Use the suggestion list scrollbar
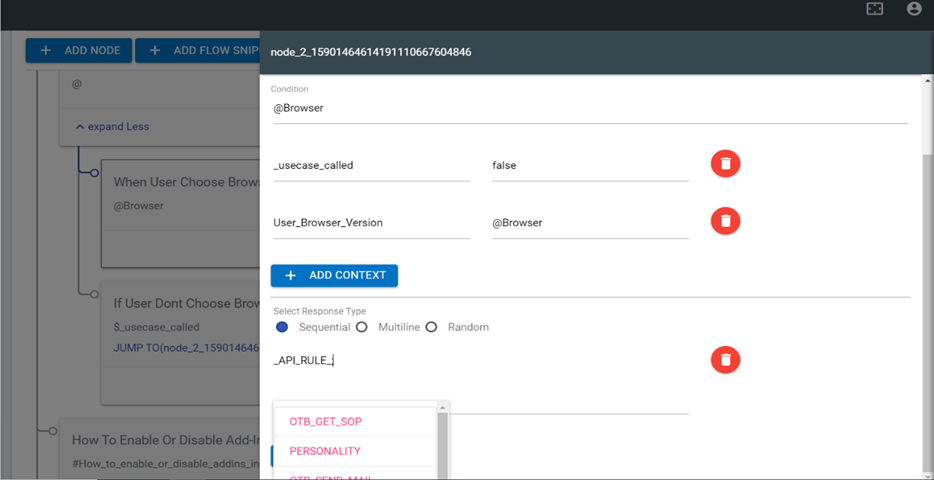Screen dimensions: 934x480 tap(443, 444)
